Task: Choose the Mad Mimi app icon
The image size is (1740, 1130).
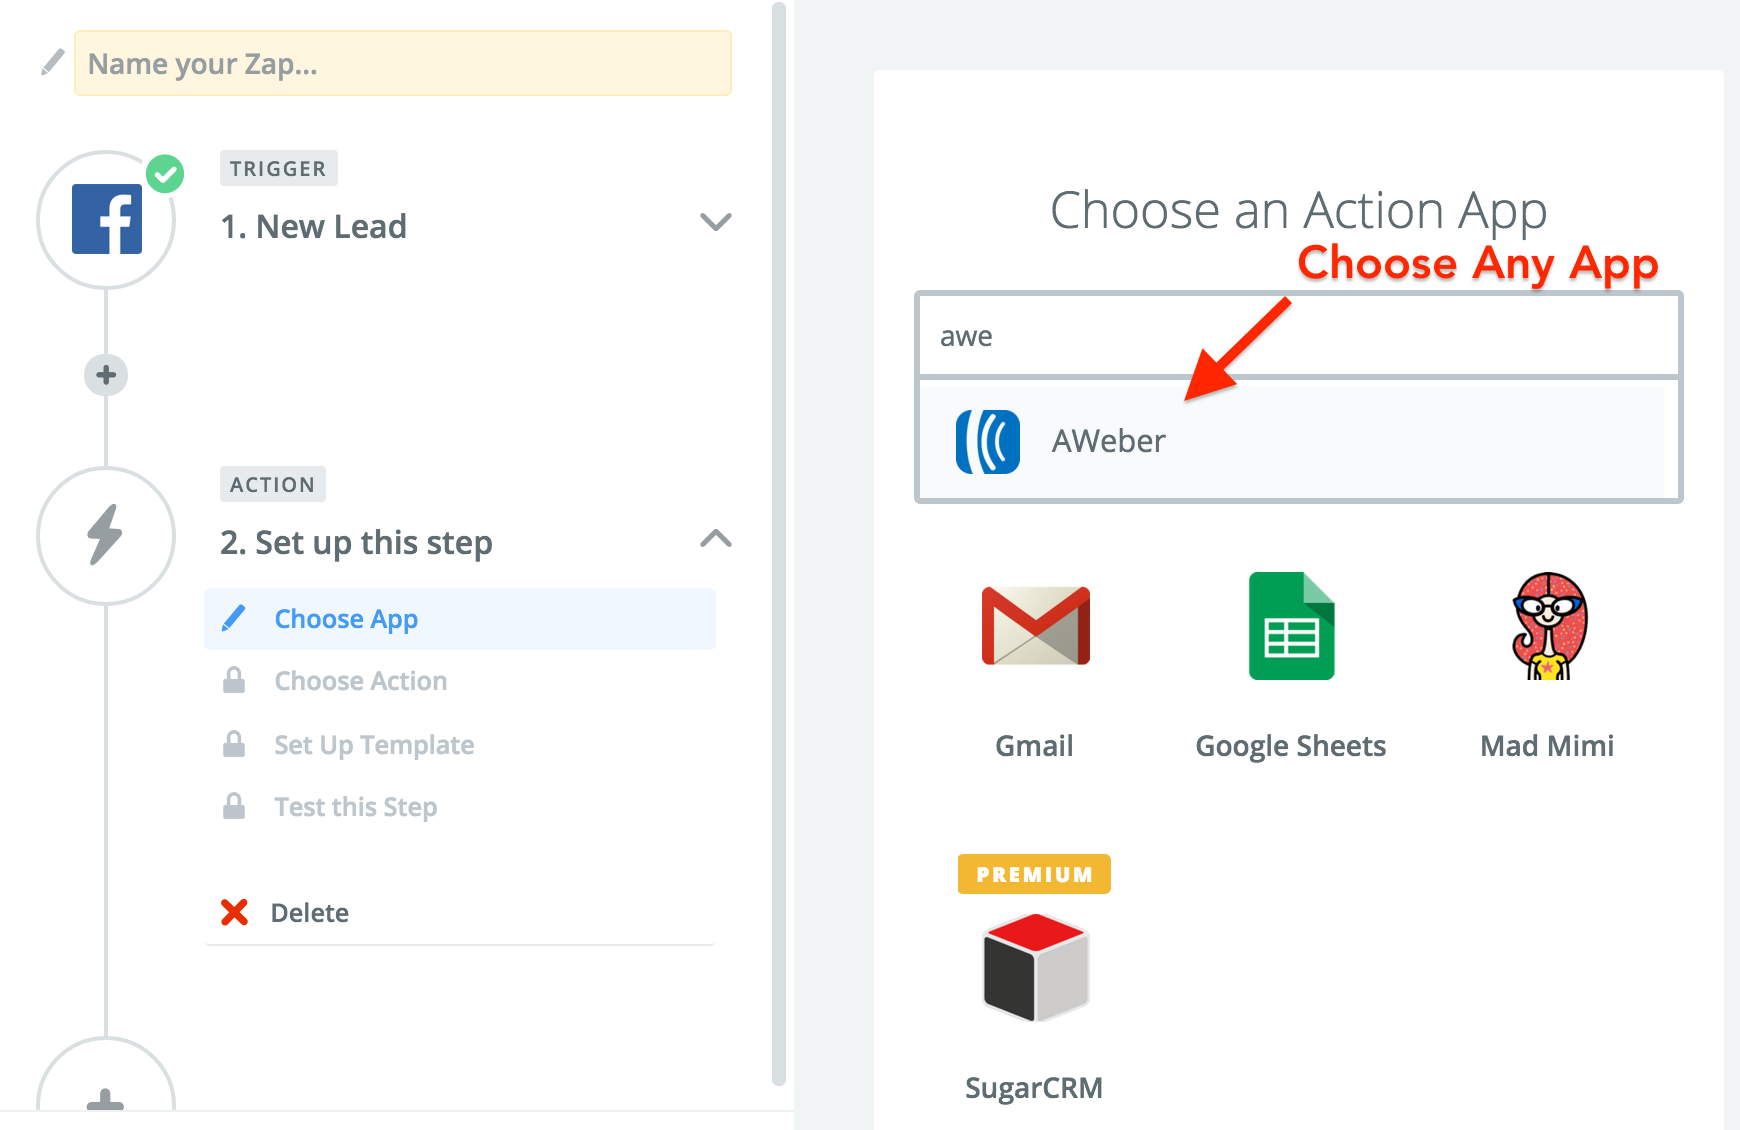Action: tap(1548, 626)
